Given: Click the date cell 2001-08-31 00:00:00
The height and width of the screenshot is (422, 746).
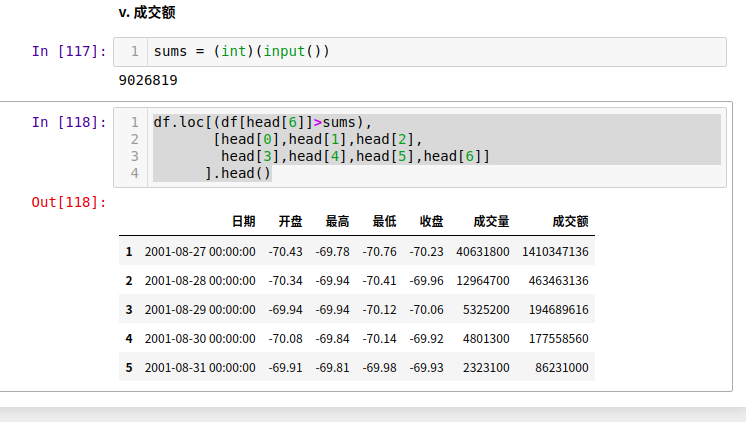Looking at the screenshot, I should coord(200,368).
